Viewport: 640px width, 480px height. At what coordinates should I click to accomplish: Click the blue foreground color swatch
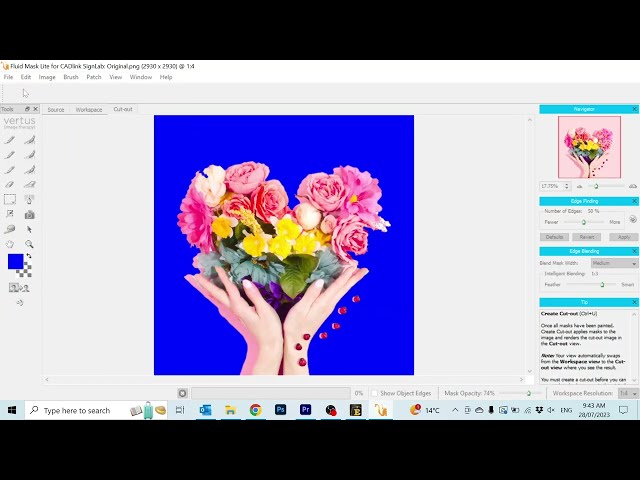16,262
